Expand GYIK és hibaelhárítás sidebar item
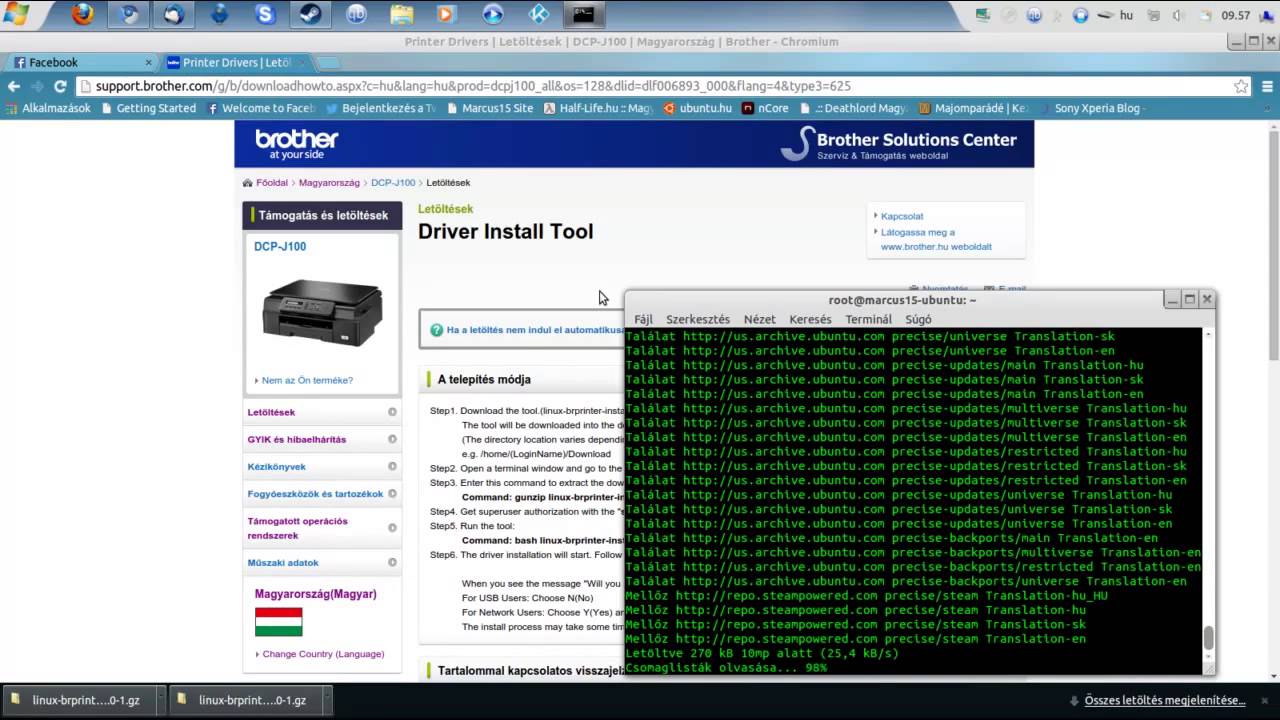1280x720 pixels. point(322,439)
